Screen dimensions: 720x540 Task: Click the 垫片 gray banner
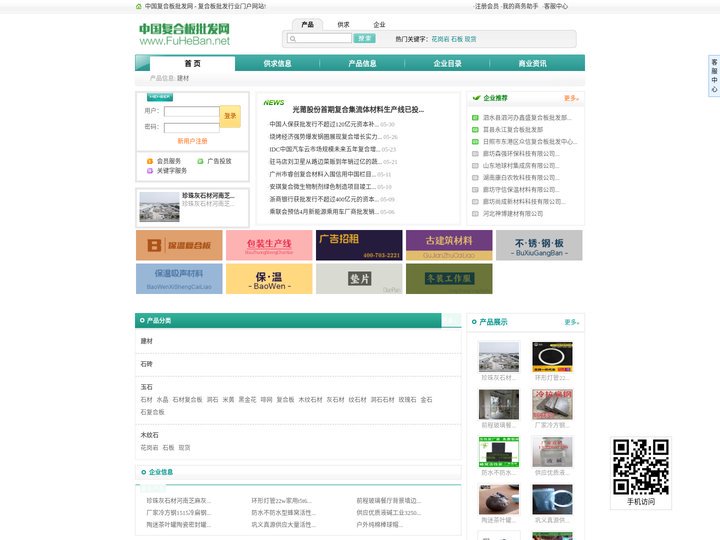point(359,279)
